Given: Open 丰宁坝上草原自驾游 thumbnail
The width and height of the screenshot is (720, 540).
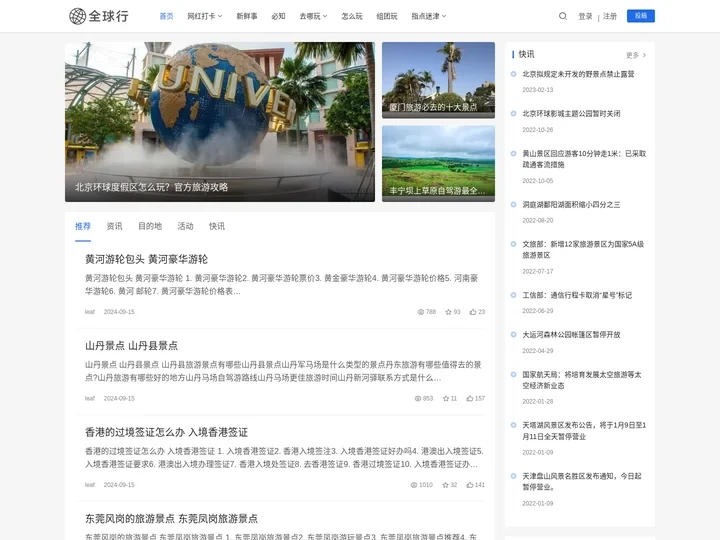Looking at the screenshot, I should pyautogui.click(x=439, y=163).
